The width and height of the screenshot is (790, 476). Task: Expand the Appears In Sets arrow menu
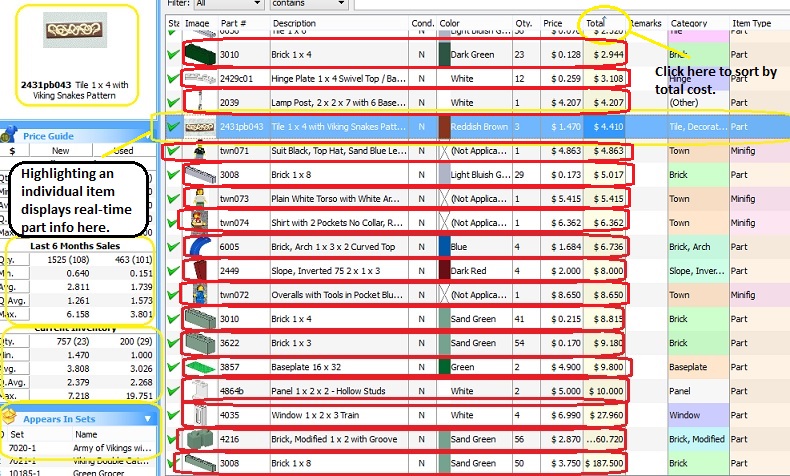pos(148,419)
